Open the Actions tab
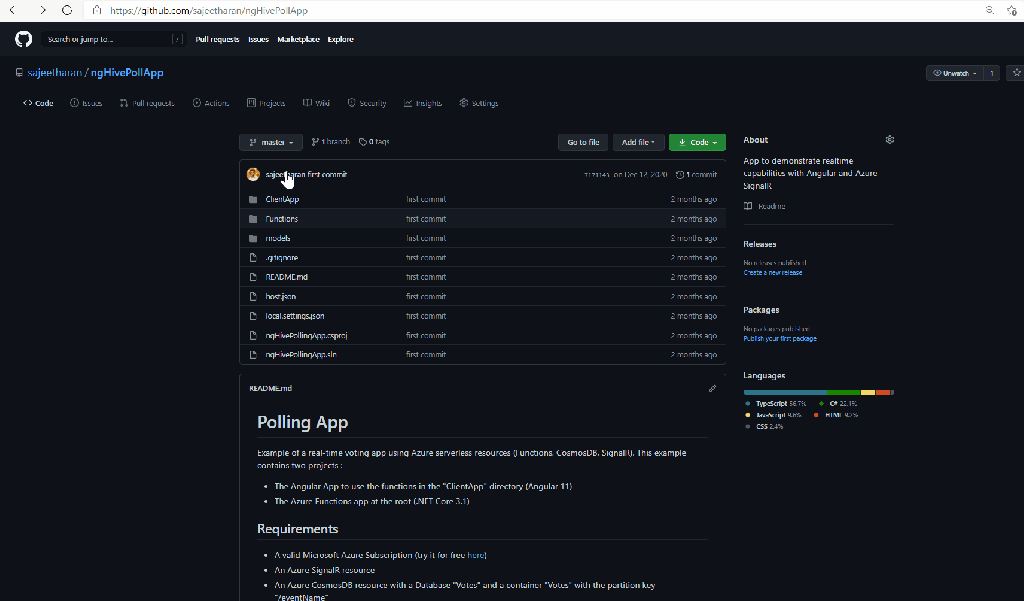This screenshot has width=1024, height=601. coord(211,103)
